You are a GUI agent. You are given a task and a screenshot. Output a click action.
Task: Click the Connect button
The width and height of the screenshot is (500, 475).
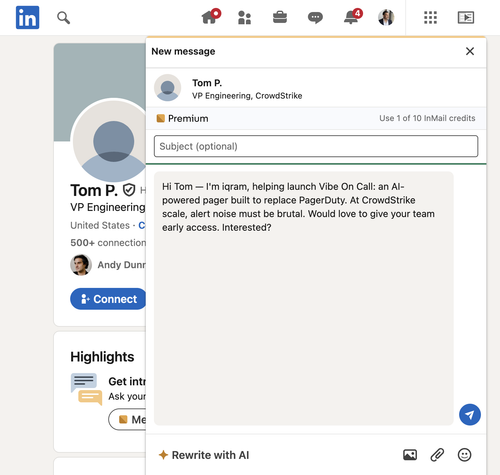[108, 299]
